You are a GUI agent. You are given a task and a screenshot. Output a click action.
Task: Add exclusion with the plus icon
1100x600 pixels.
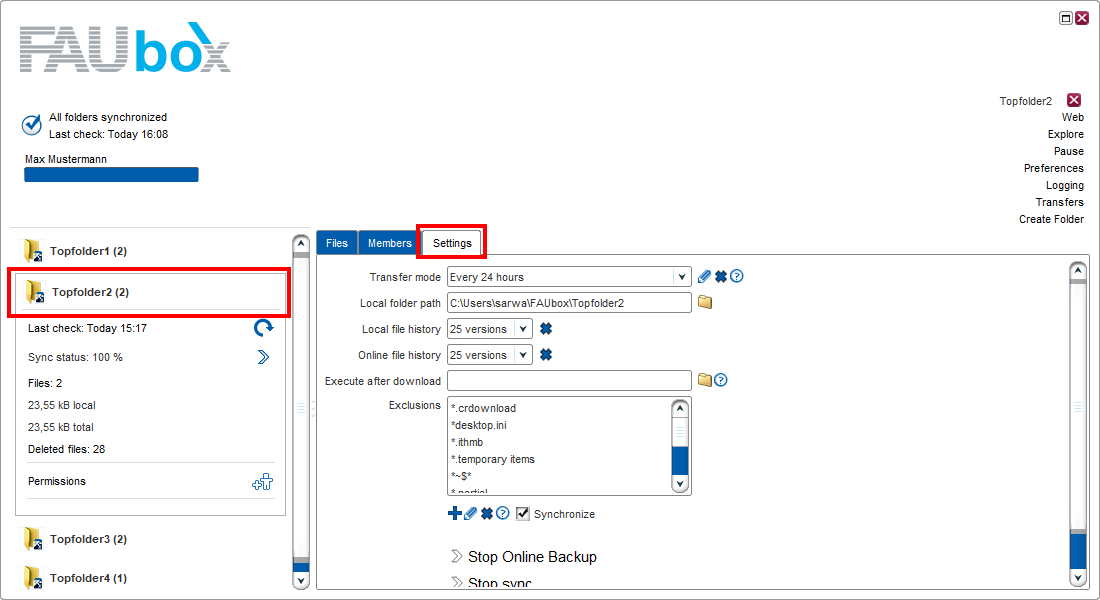tap(455, 514)
